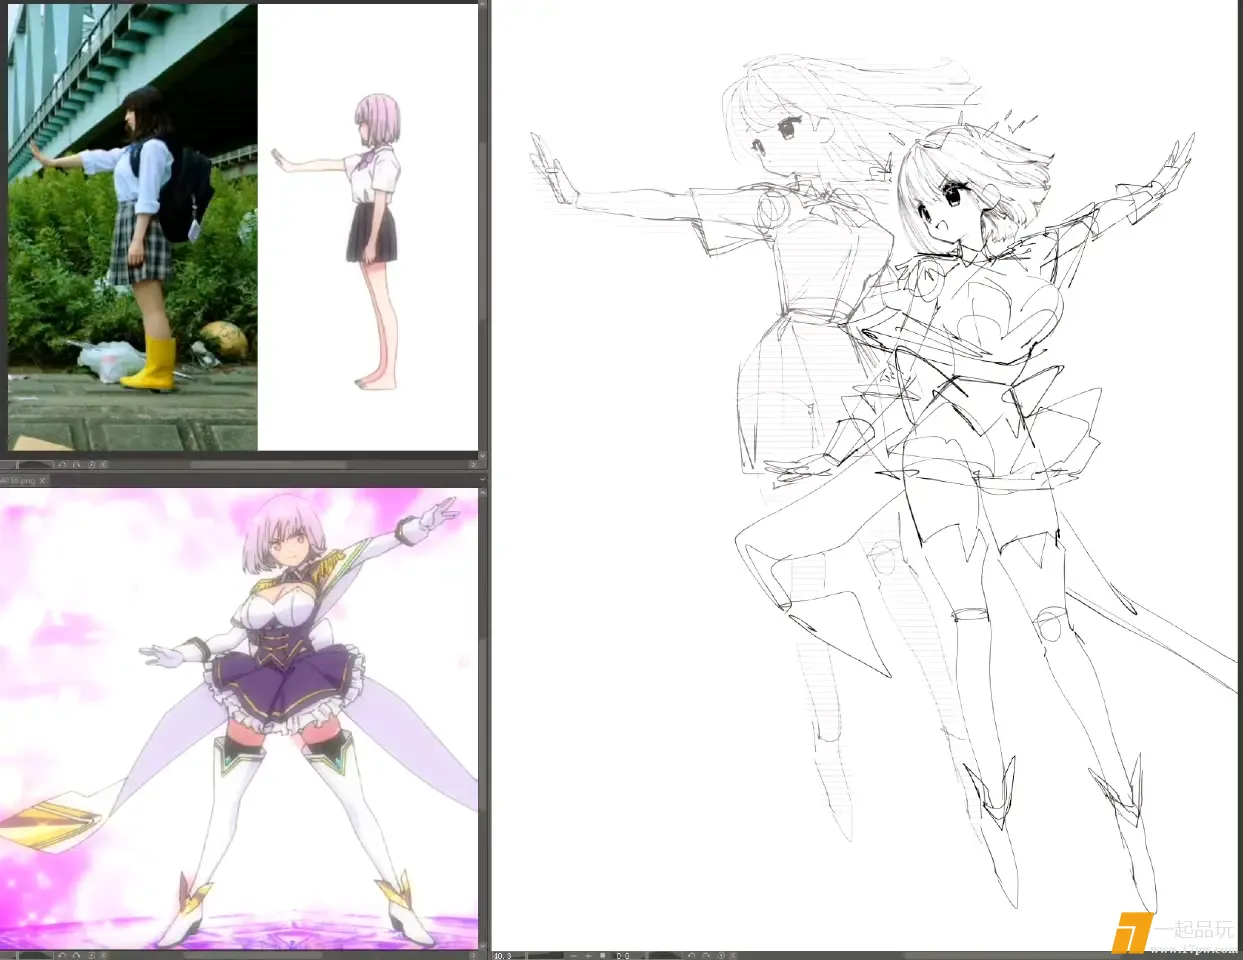Rotate main canvas right with clockwise icon
The width and height of the screenshot is (1243, 960).
(706, 956)
